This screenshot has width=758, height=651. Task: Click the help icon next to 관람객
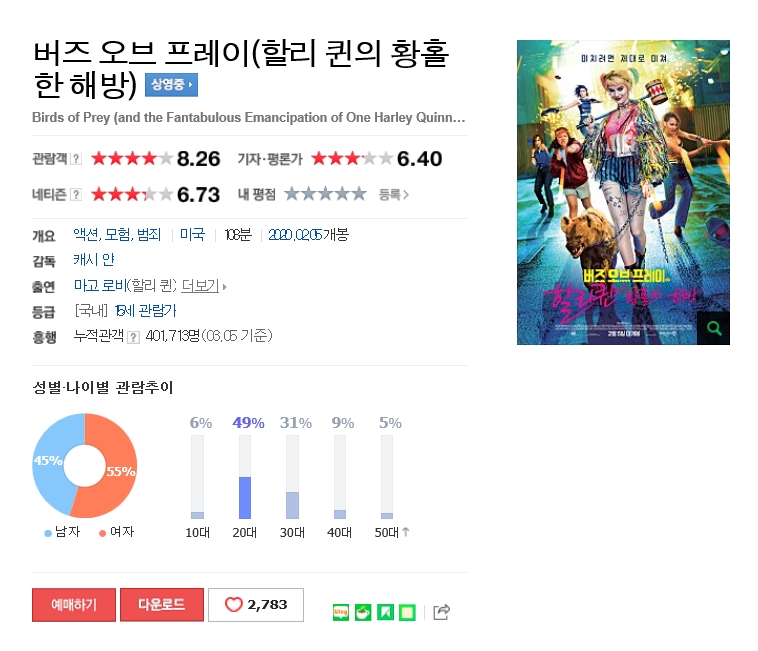(x=76, y=159)
